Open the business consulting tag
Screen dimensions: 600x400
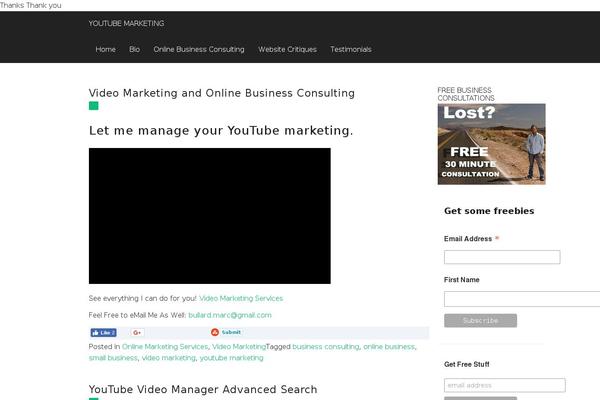pyautogui.click(x=326, y=346)
